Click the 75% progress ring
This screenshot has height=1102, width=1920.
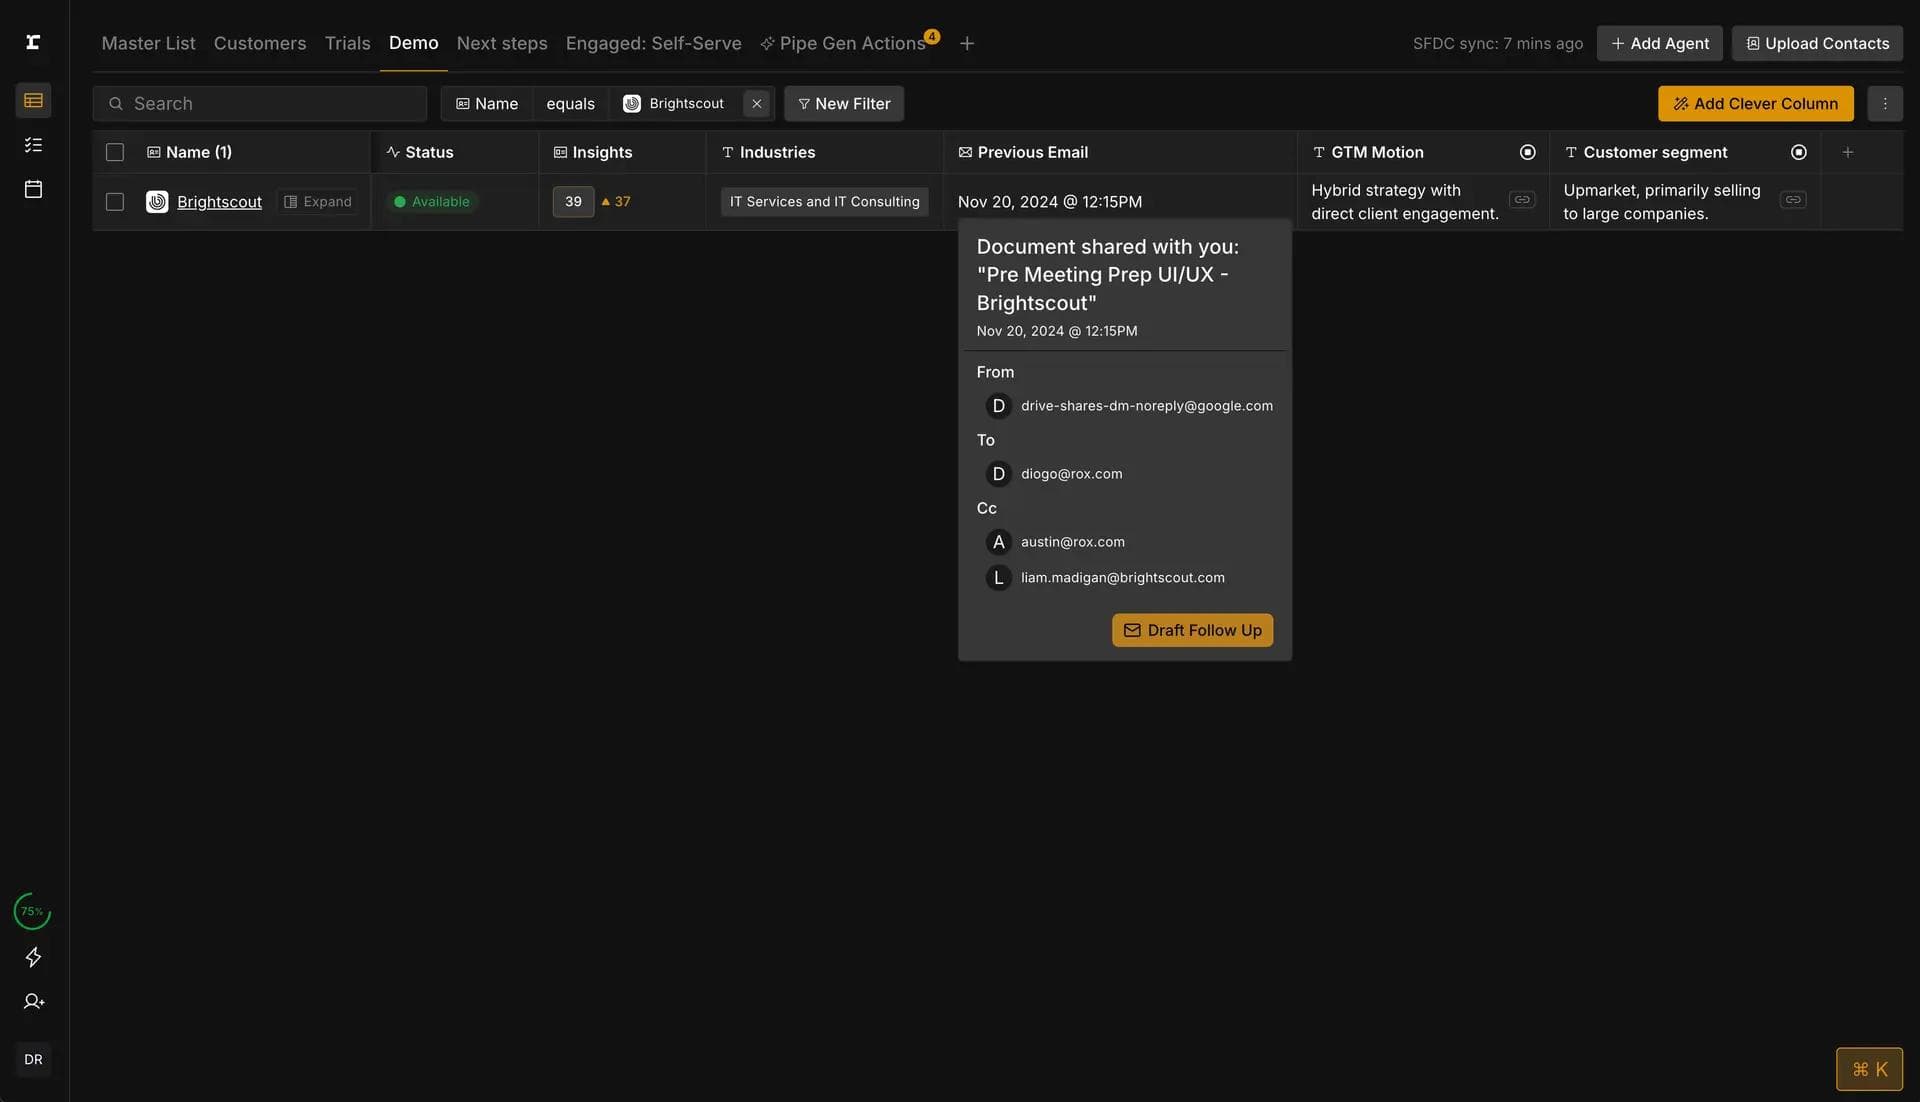click(x=32, y=911)
